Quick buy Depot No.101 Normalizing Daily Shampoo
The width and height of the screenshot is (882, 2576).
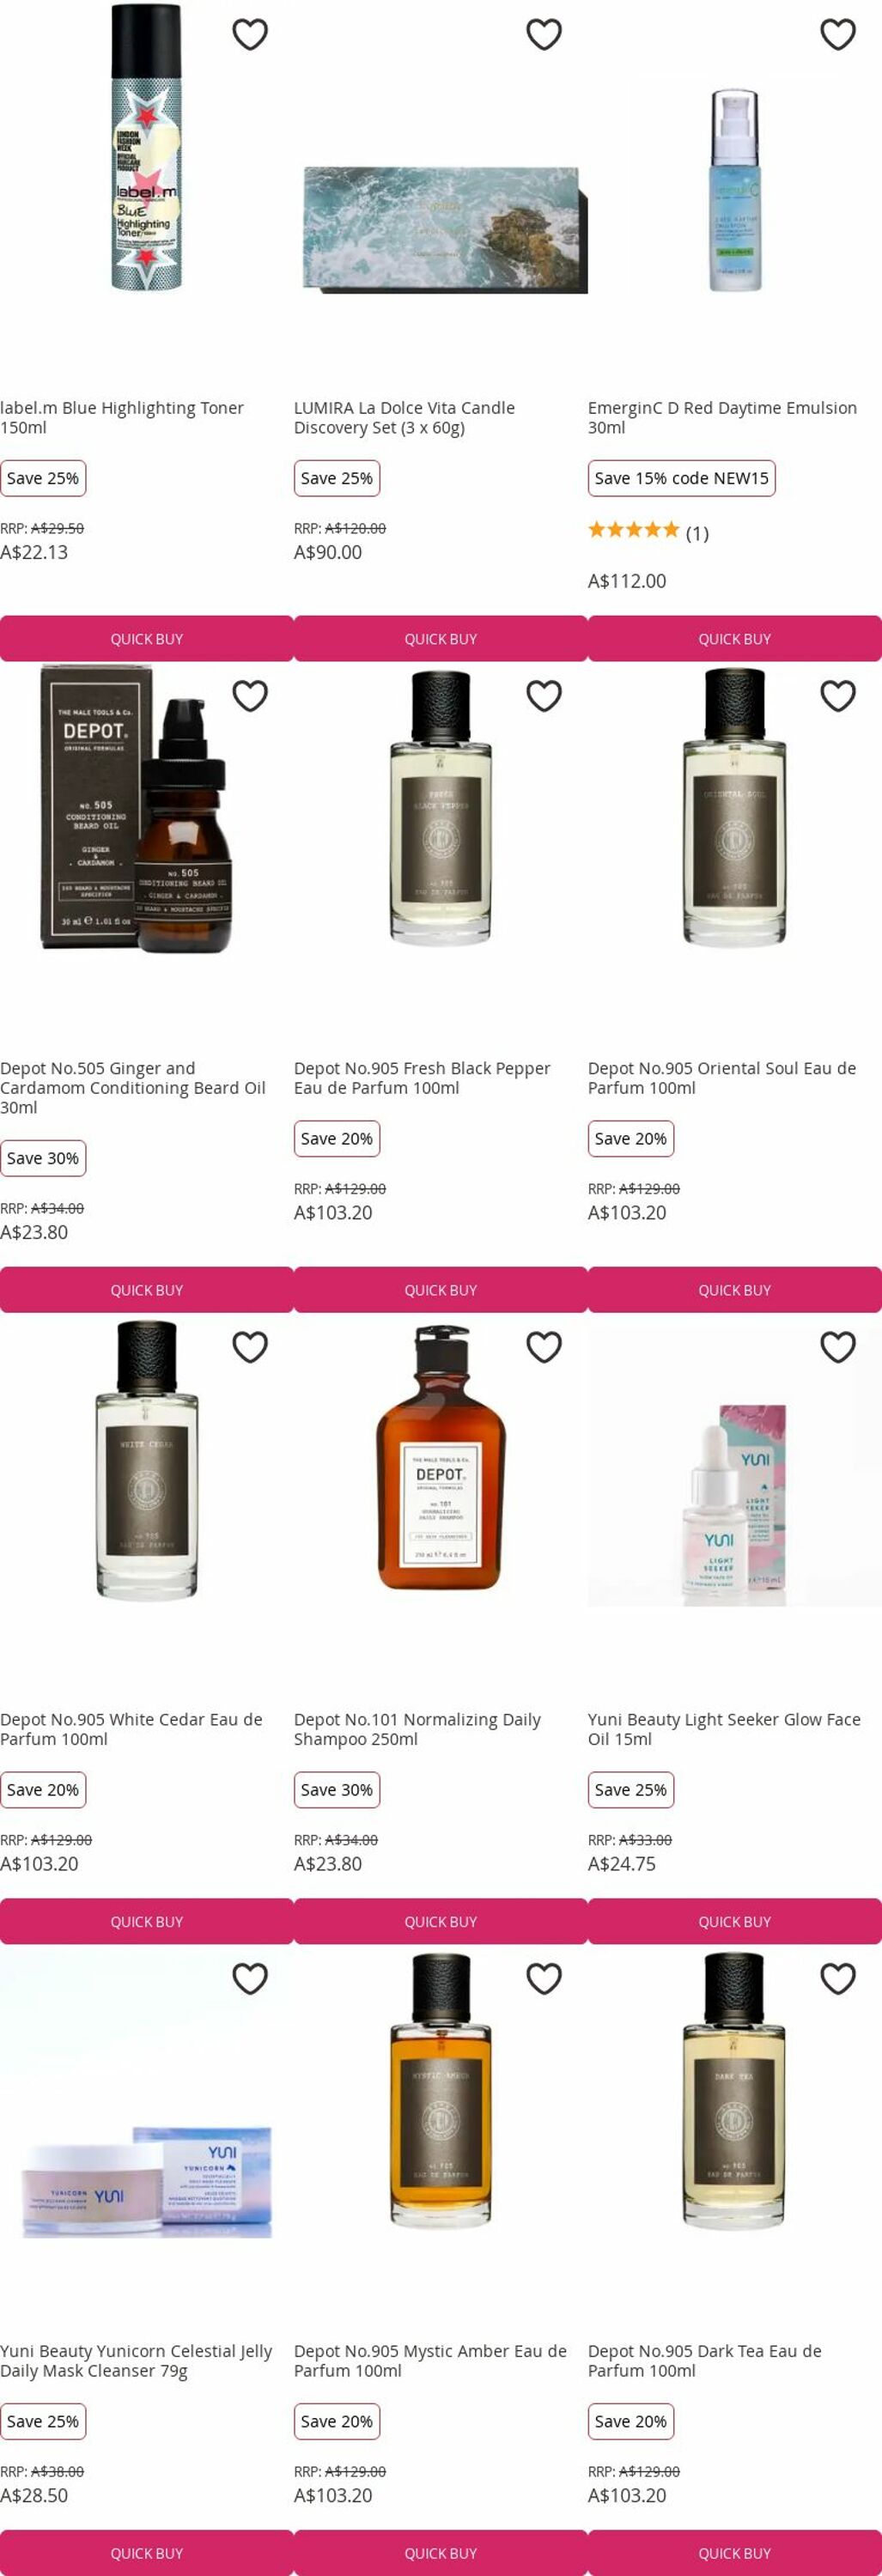click(x=441, y=1921)
